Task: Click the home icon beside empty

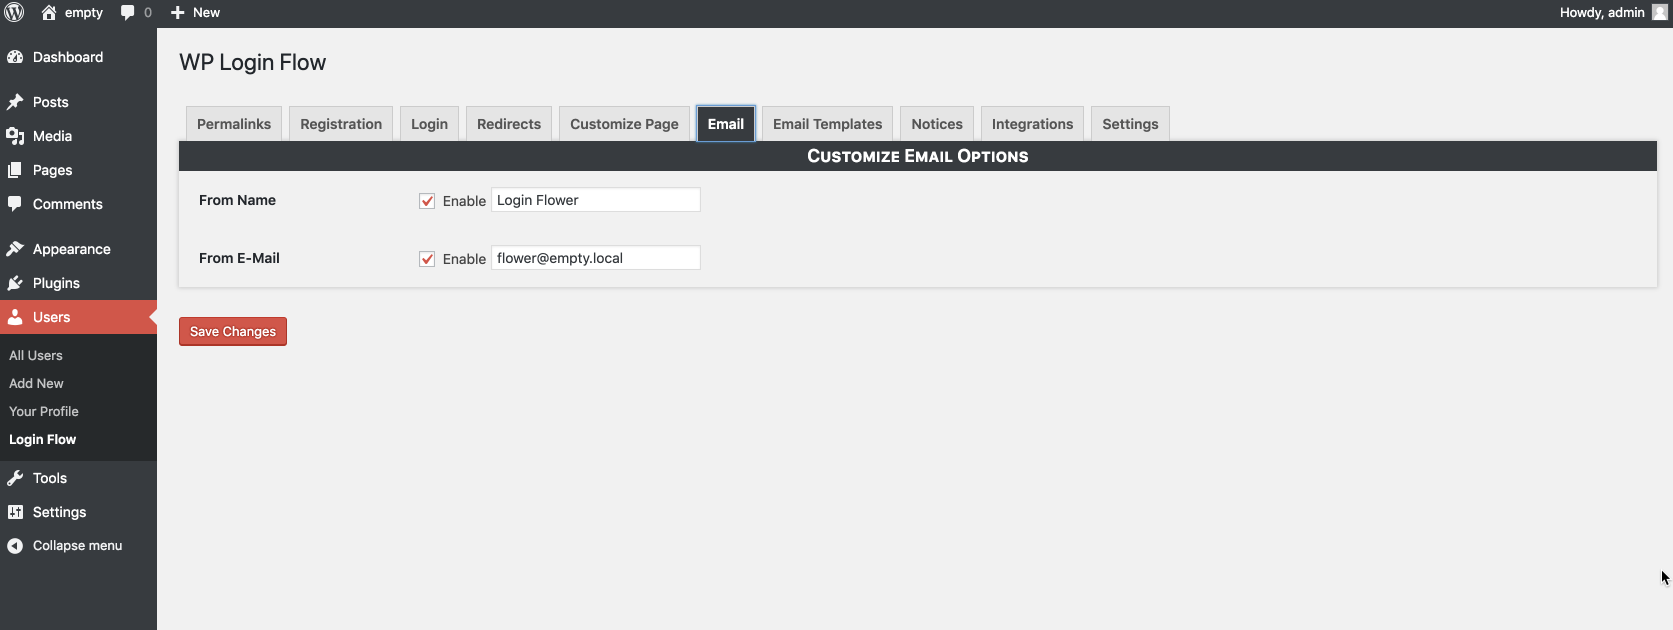Action: tap(49, 12)
